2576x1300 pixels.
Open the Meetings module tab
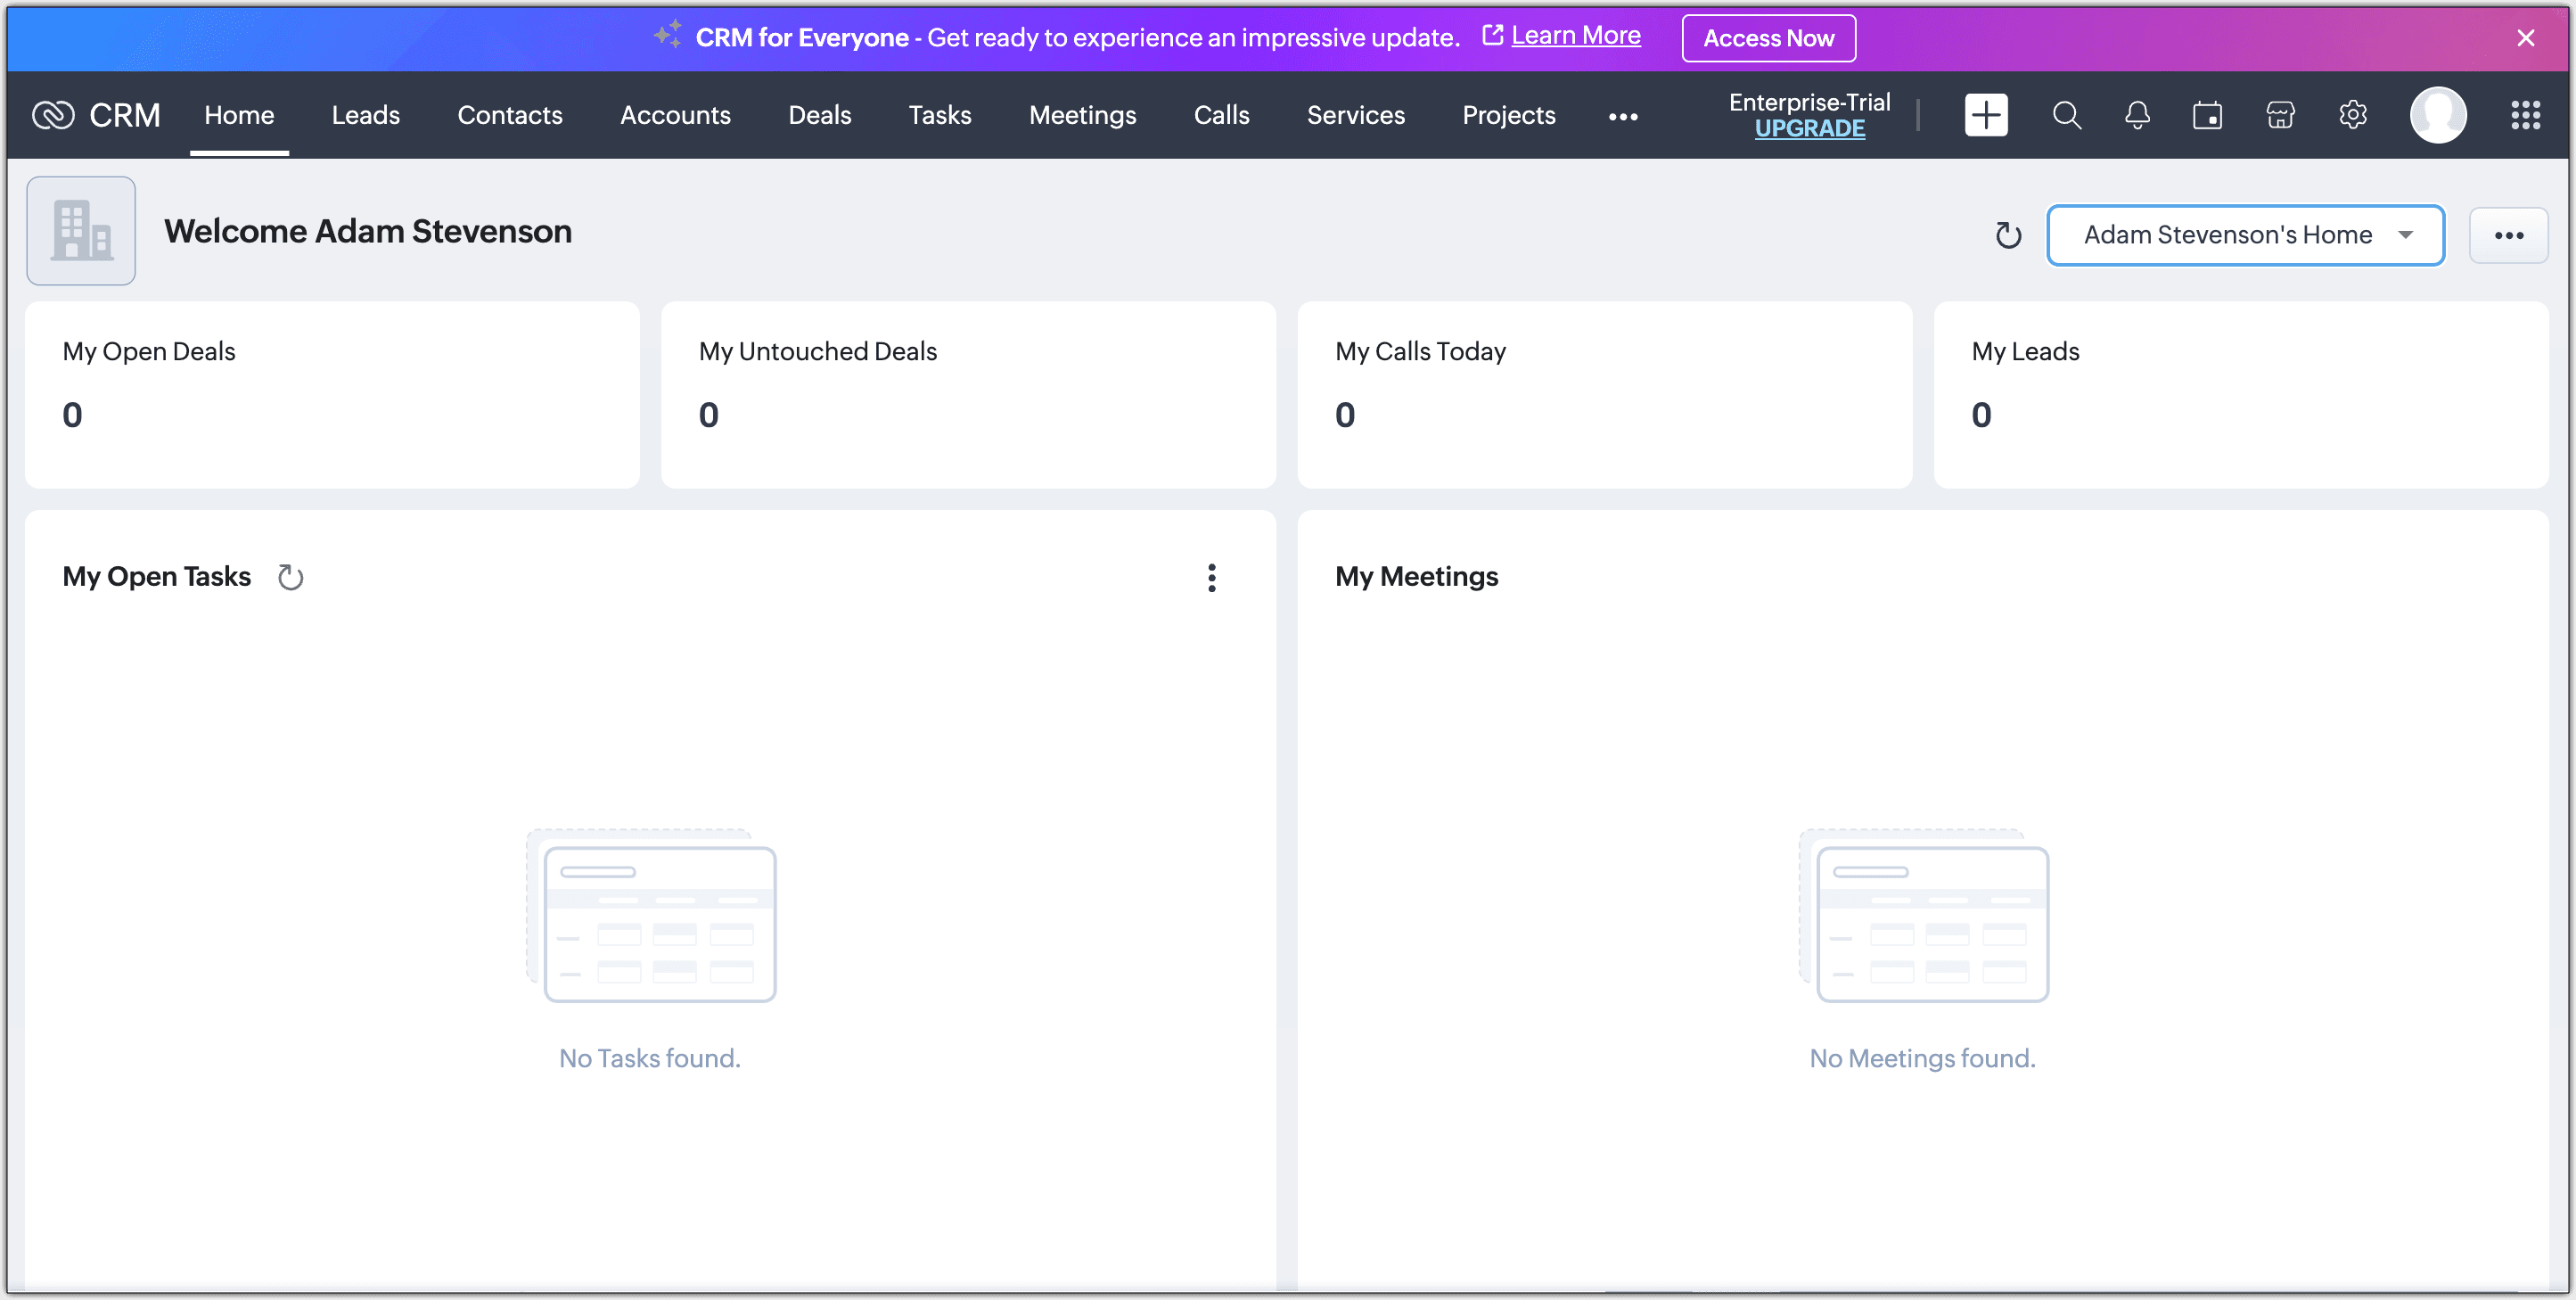click(x=1083, y=115)
